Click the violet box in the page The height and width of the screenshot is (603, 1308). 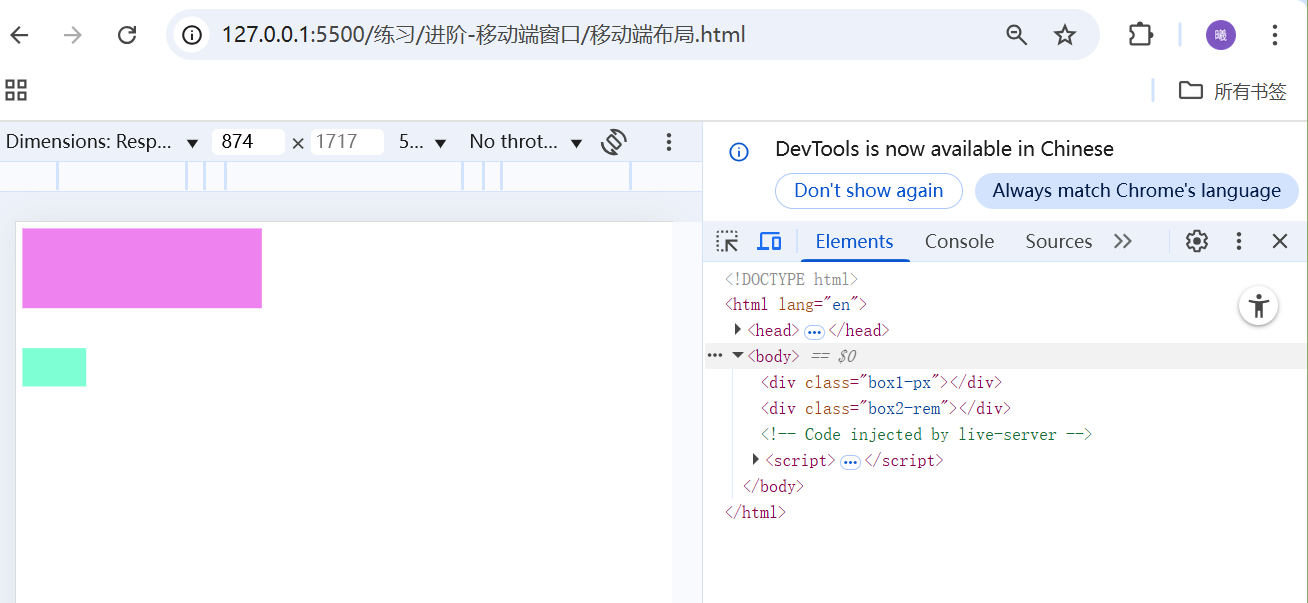pyautogui.click(x=142, y=268)
